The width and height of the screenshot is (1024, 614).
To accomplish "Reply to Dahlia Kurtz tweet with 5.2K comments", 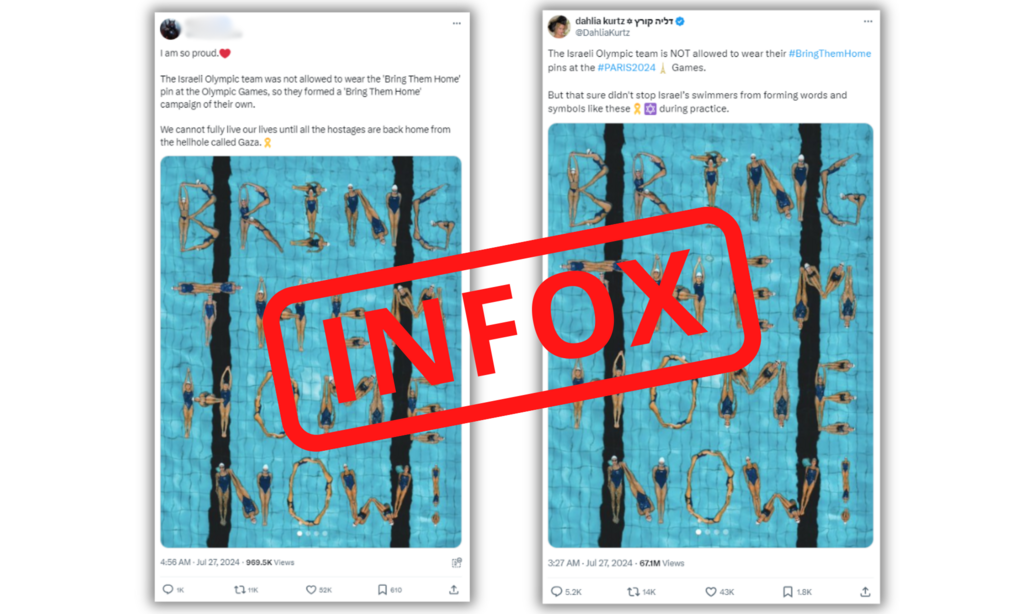I will click(556, 591).
